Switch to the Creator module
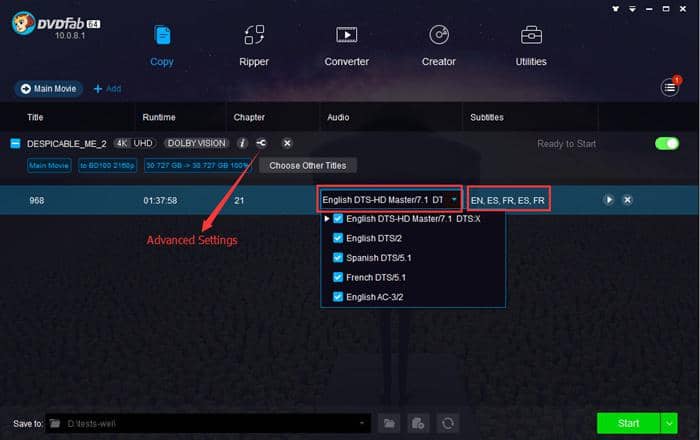This screenshot has width=700, height=440. pos(439,46)
